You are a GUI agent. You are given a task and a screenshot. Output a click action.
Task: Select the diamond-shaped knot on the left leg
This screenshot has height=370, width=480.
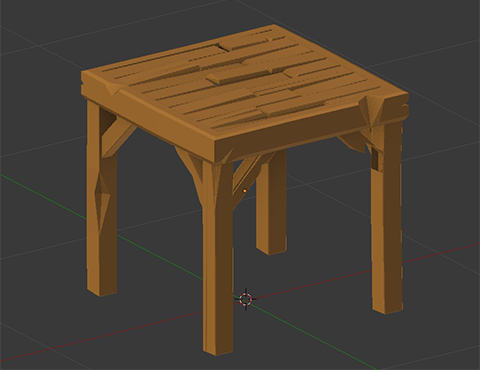[103, 202]
